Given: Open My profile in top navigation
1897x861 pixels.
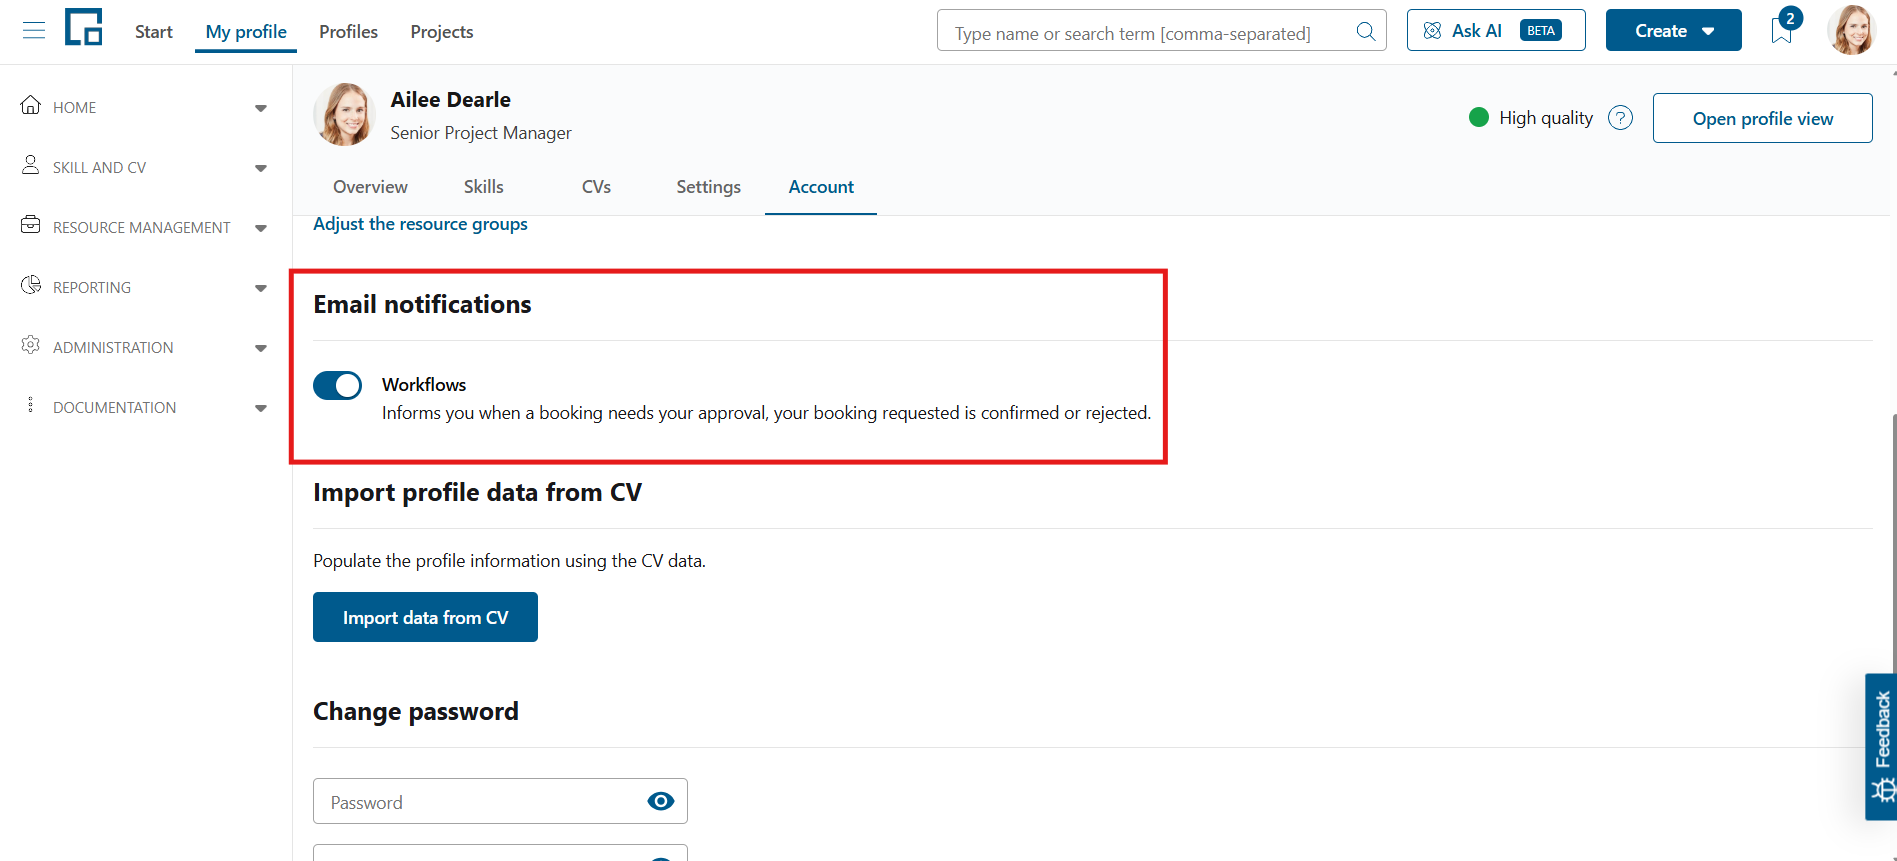Looking at the screenshot, I should (246, 32).
